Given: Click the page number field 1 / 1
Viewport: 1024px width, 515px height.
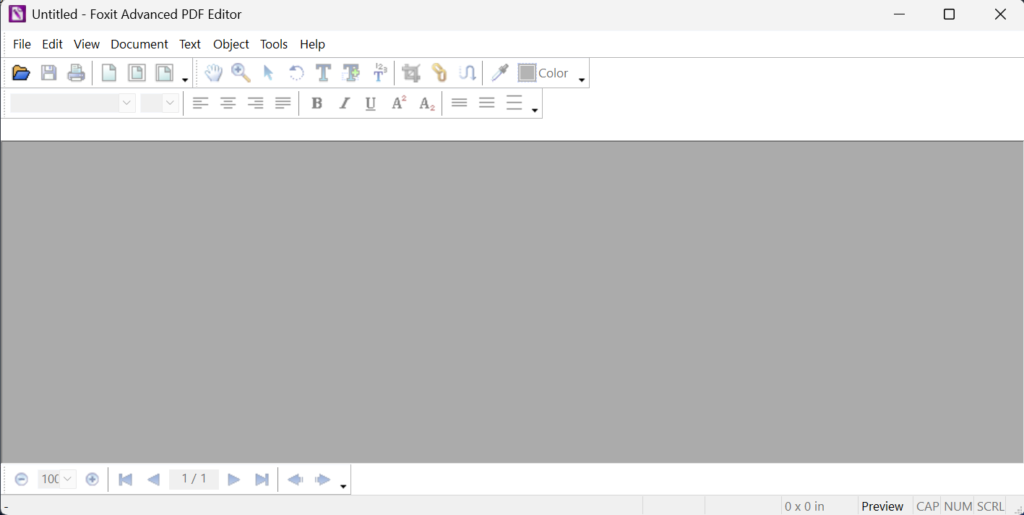Looking at the screenshot, I should click(194, 479).
